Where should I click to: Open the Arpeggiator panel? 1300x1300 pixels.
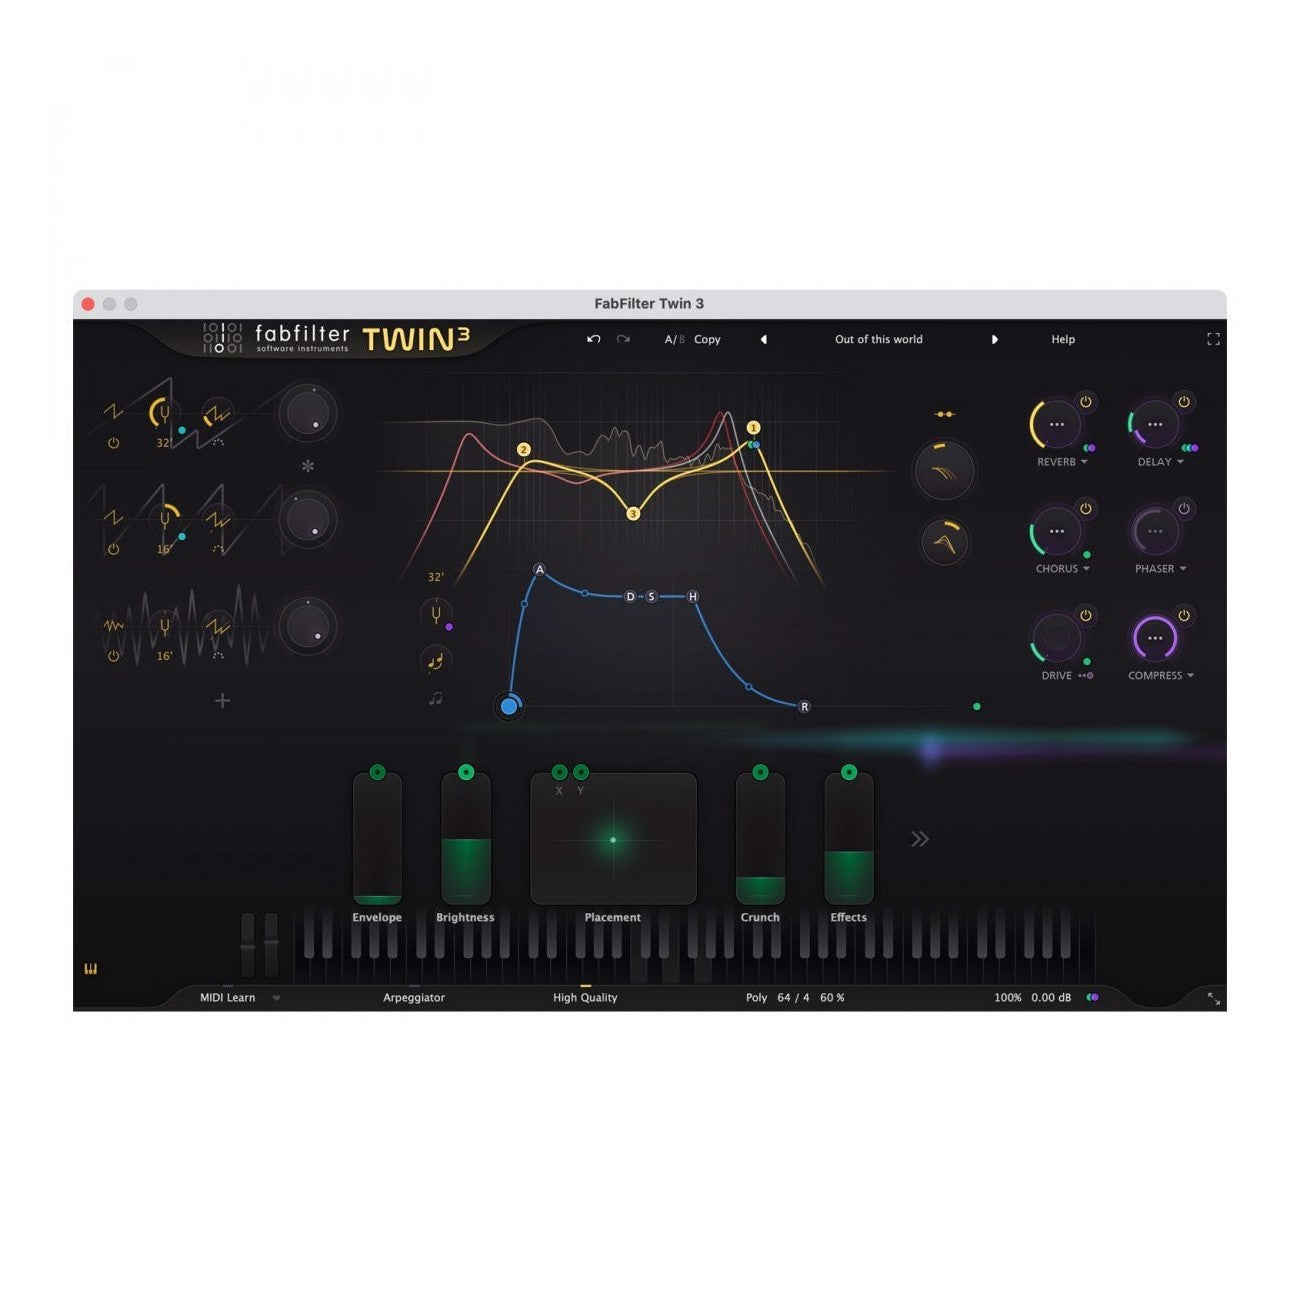click(414, 998)
